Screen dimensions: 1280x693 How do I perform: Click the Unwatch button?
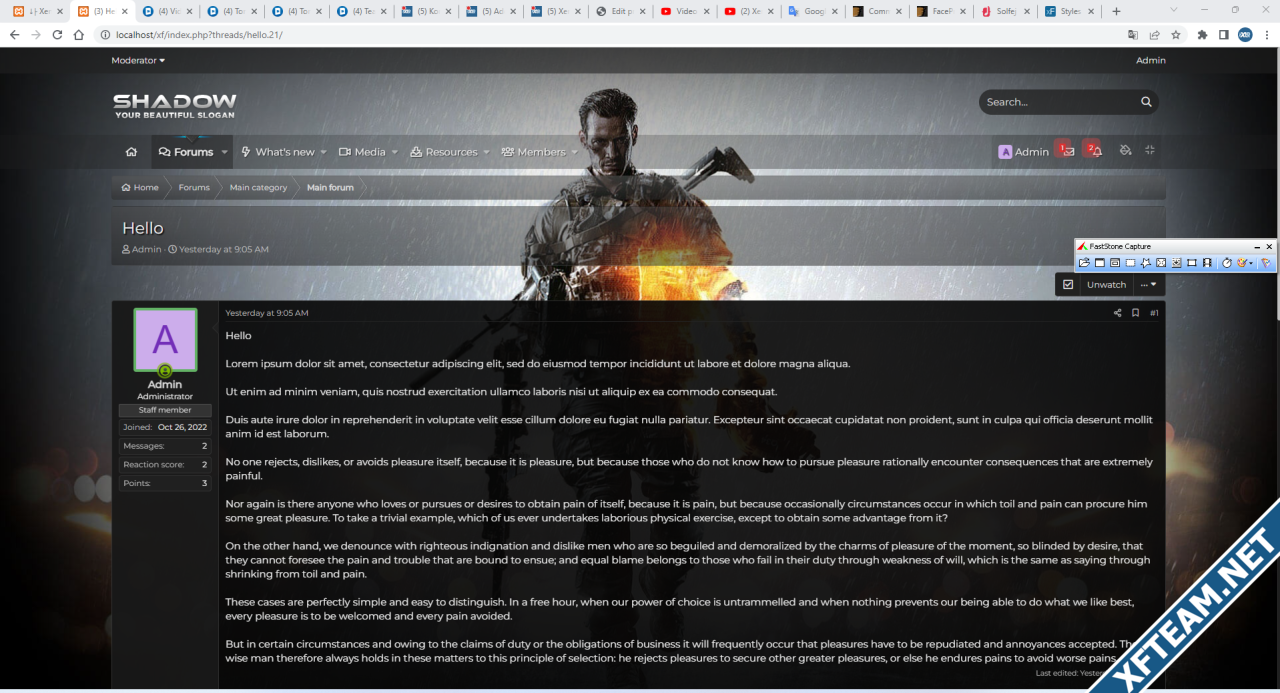[x=1106, y=285]
